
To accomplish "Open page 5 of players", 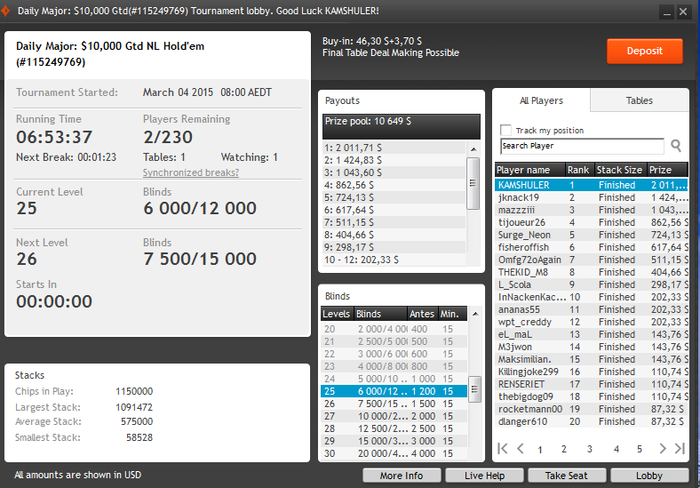I will pyautogui.click(x=639, y=449).
